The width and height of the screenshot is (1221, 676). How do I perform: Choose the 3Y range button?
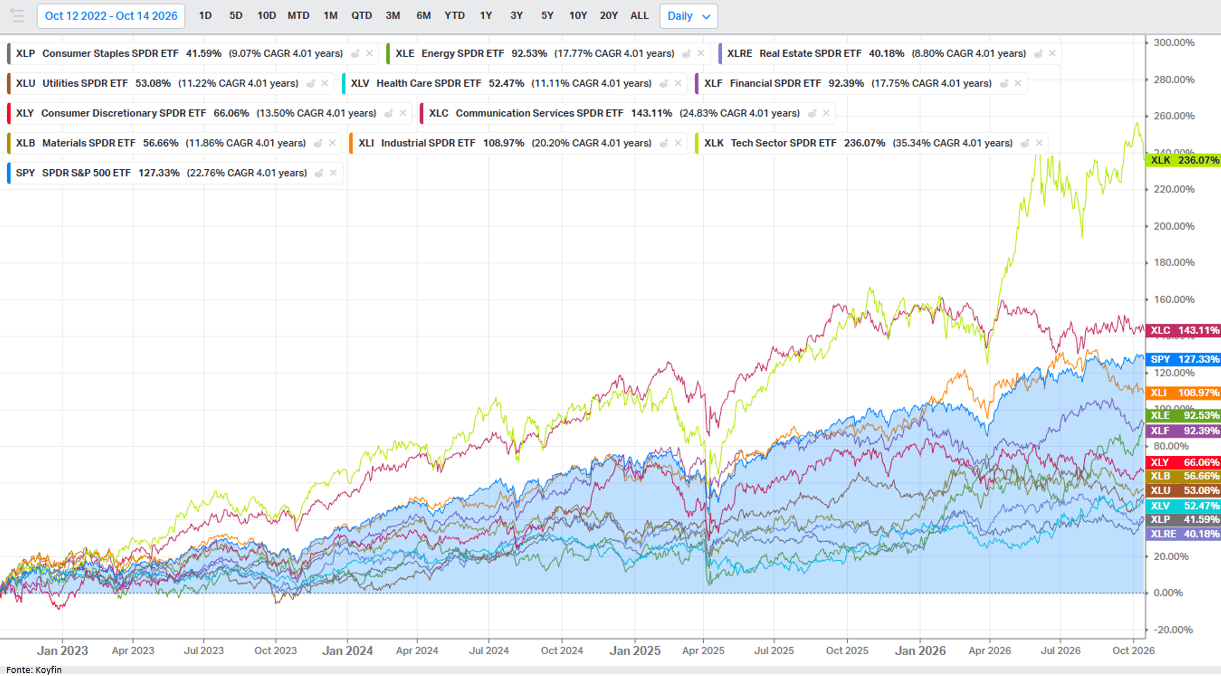click(516, 16)
